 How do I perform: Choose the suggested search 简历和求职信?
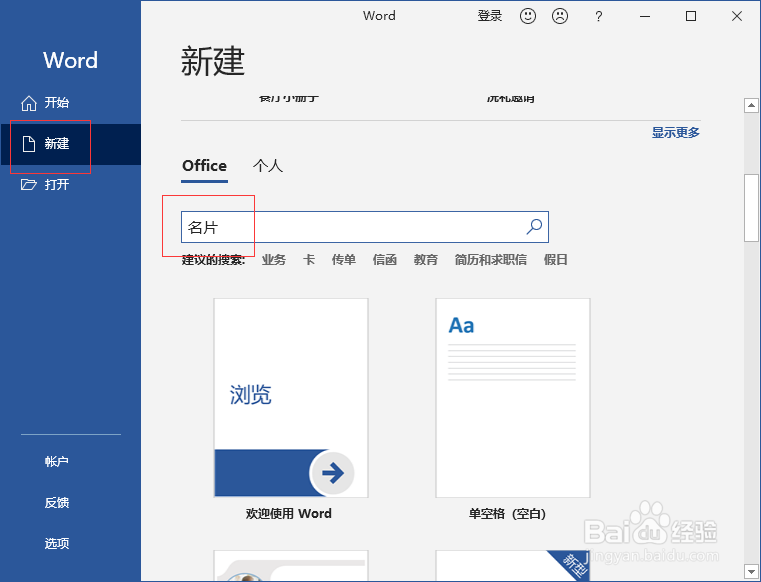(490, 260)
